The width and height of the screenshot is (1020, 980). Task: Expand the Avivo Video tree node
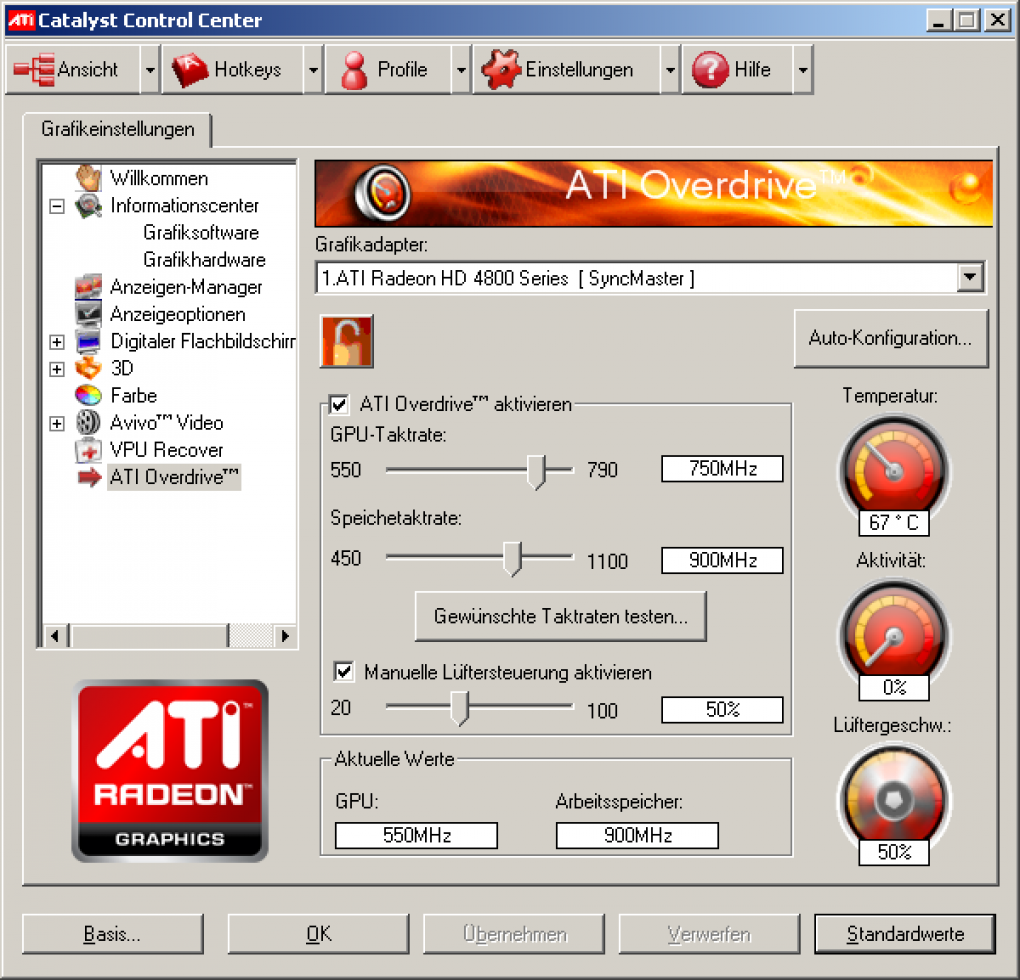point(57,424)
